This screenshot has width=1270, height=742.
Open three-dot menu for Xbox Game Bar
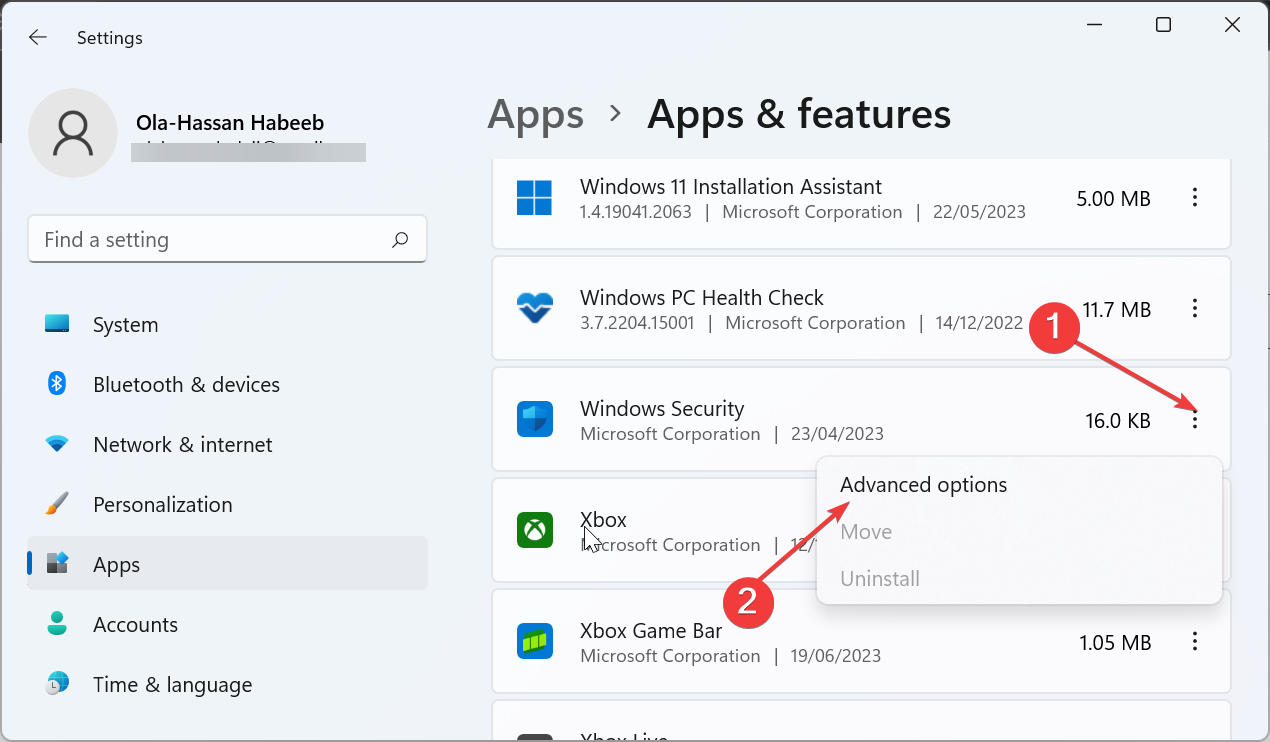[x=1195, y=642]
